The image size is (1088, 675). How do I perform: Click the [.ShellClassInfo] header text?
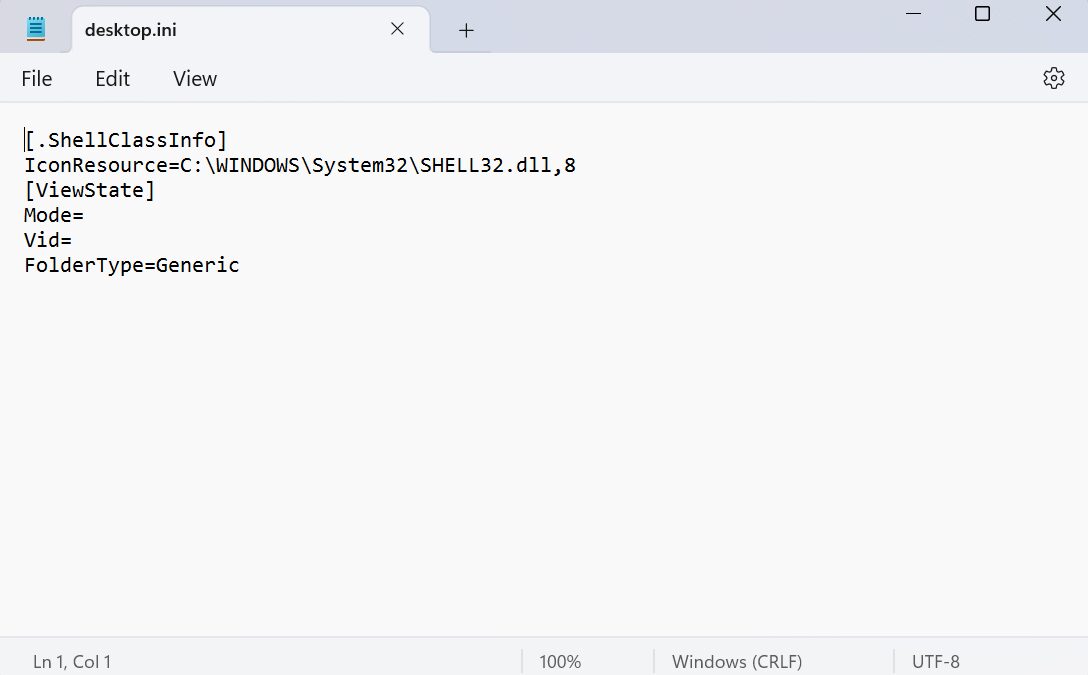tap(125, 139)
